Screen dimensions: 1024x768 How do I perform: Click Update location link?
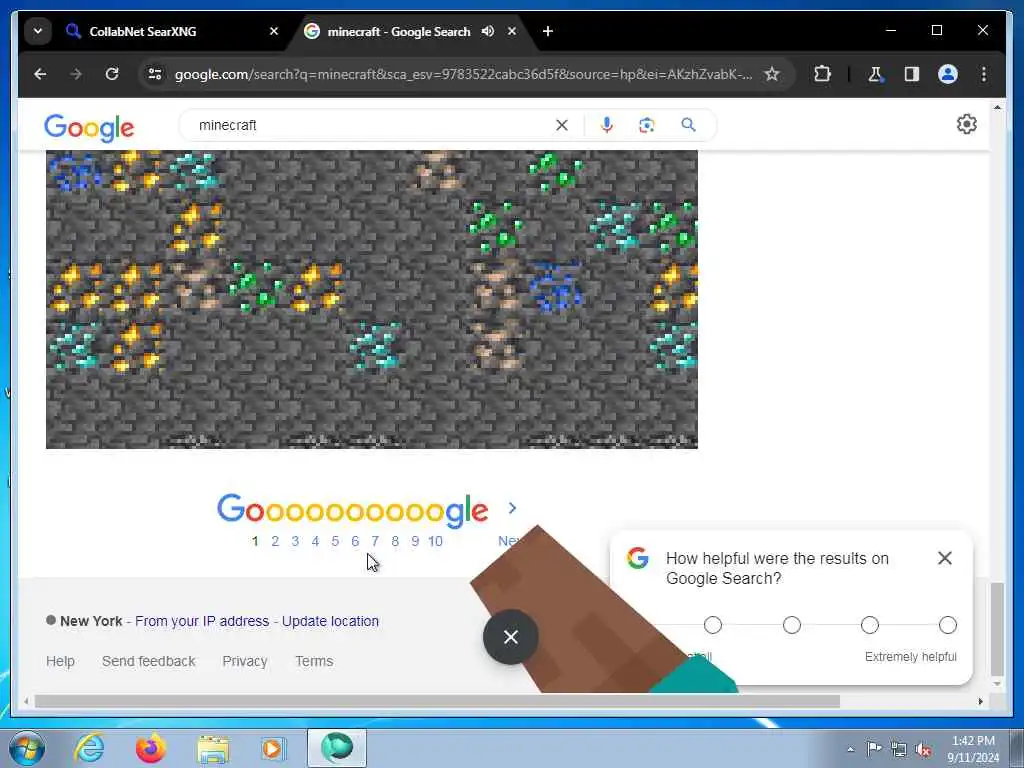pyautogui.click(x=330, y=621)
